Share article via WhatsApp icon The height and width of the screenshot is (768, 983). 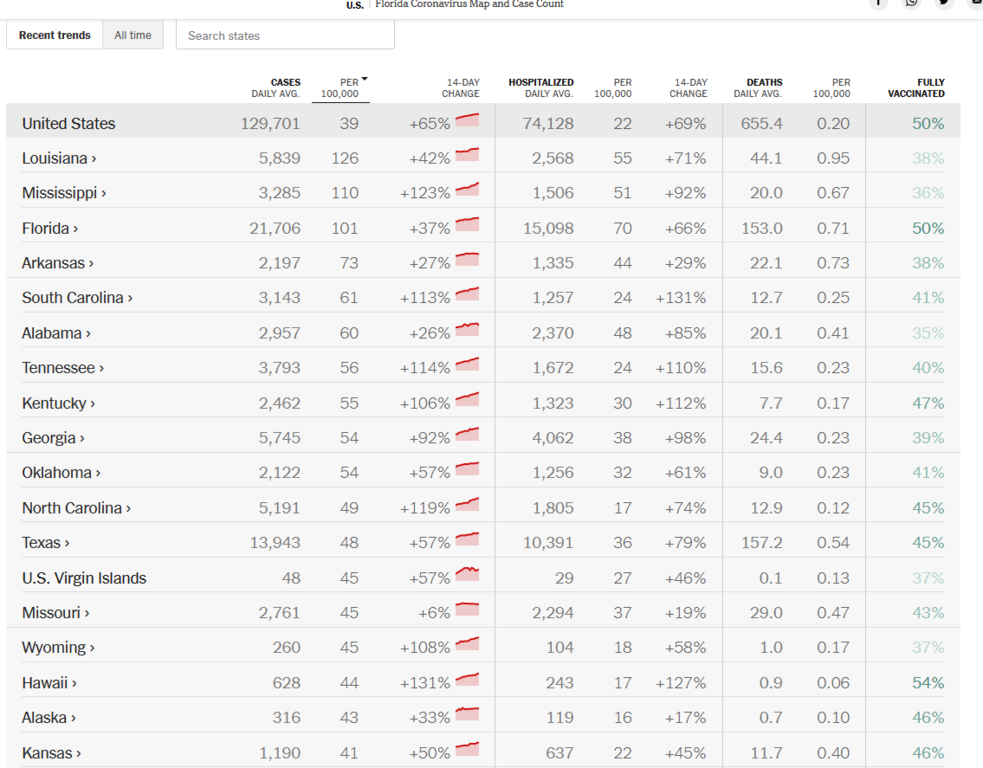pos(911,3)
